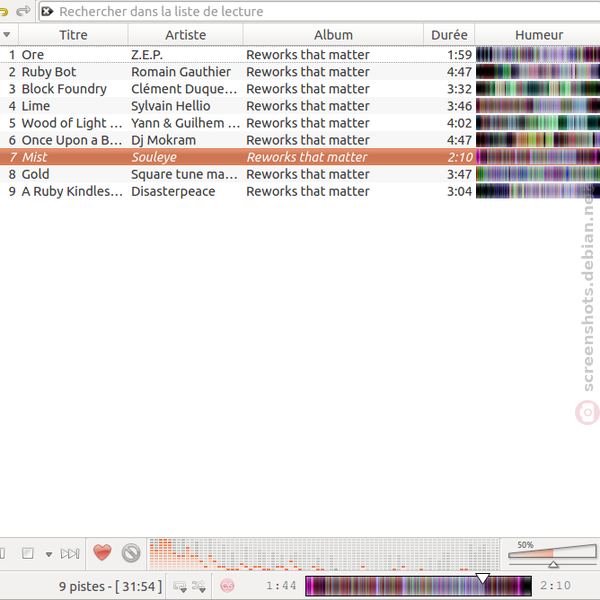This screenshot has height=600, width=600.
Task: Click the 50% volume slider
Action: [x=553, y=554]
